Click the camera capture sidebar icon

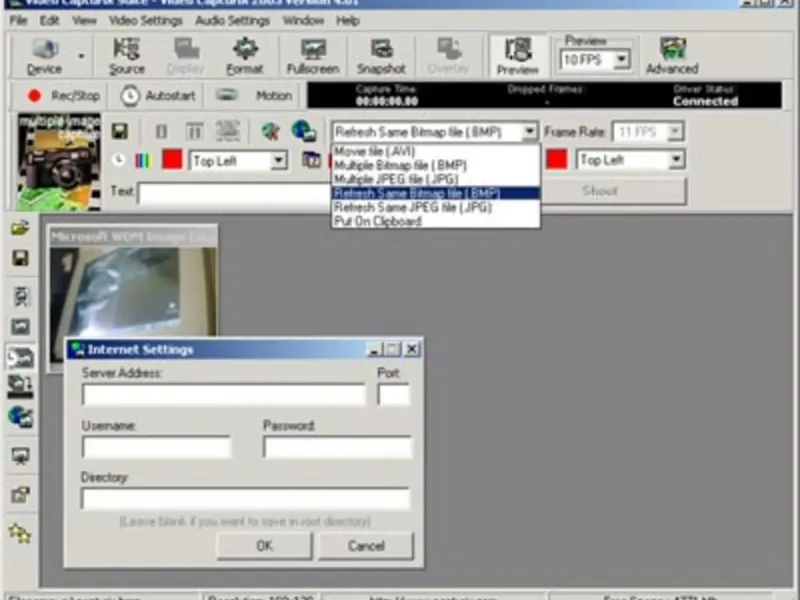click(x=20, y=358)
